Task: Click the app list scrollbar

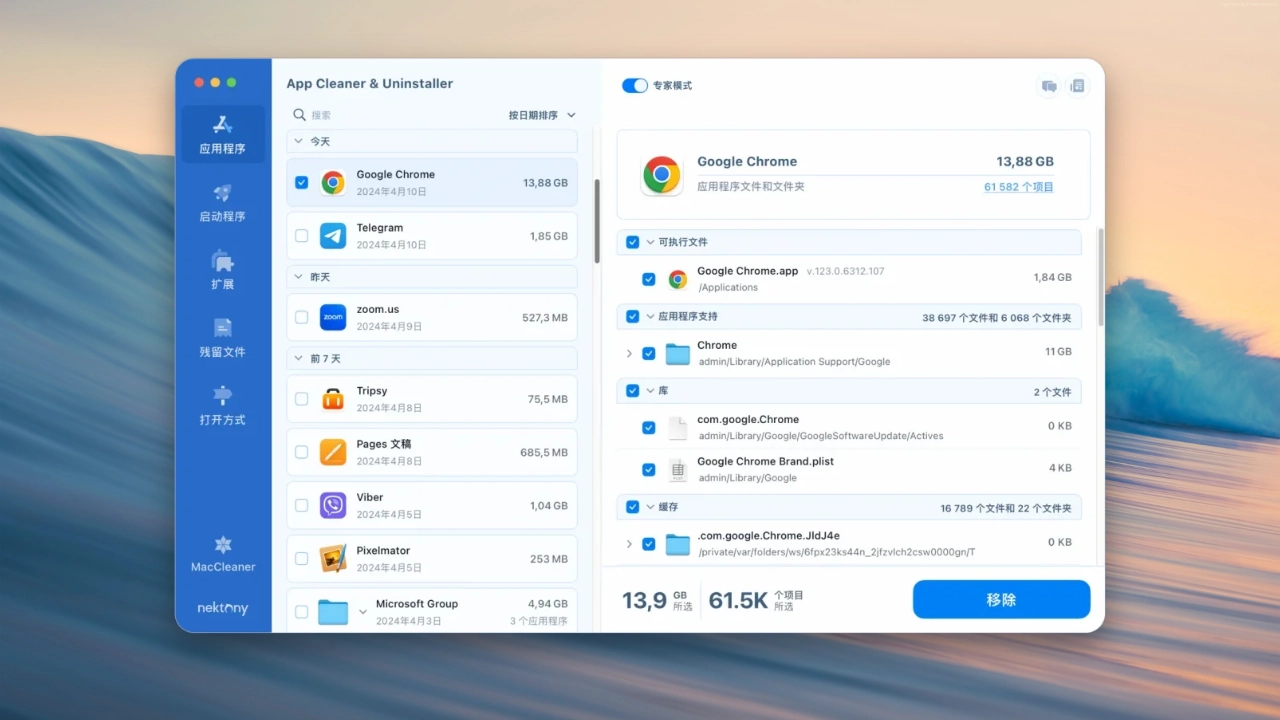Action: click(597, 220)
